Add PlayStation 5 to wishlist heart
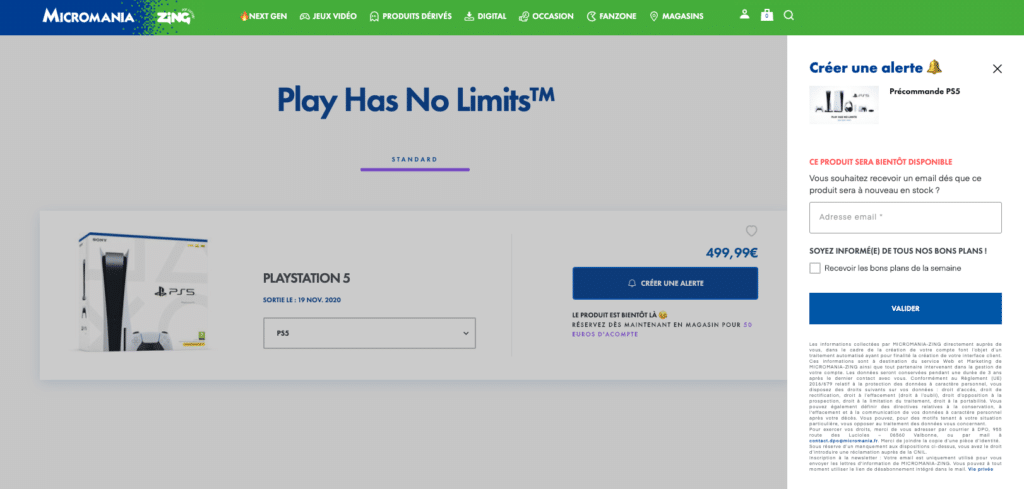The image size is (1024, 489). point(751,231)
